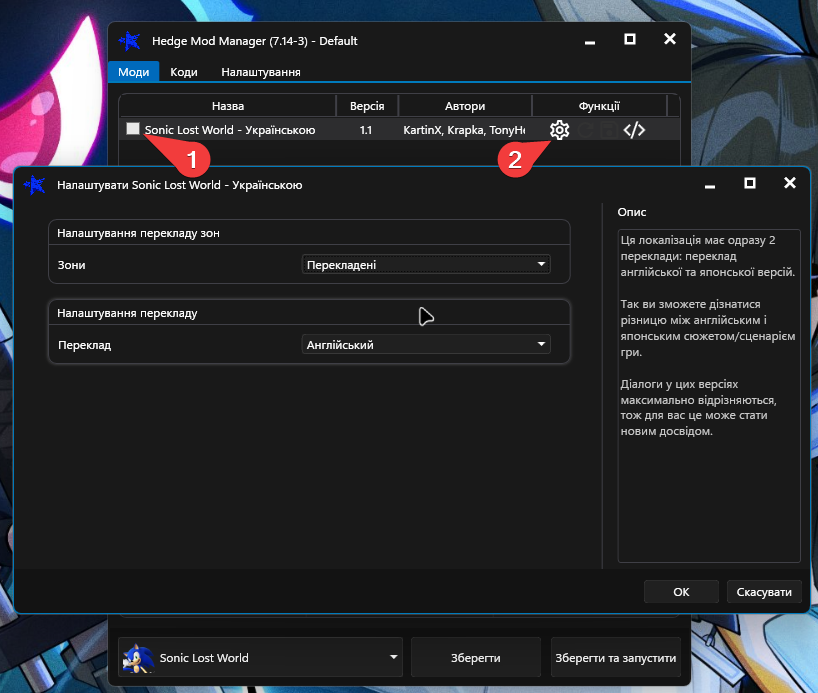Screen dimensions: 818x693
Task: Click the config dialog logo icon
Action: click(x=34, y=185)
